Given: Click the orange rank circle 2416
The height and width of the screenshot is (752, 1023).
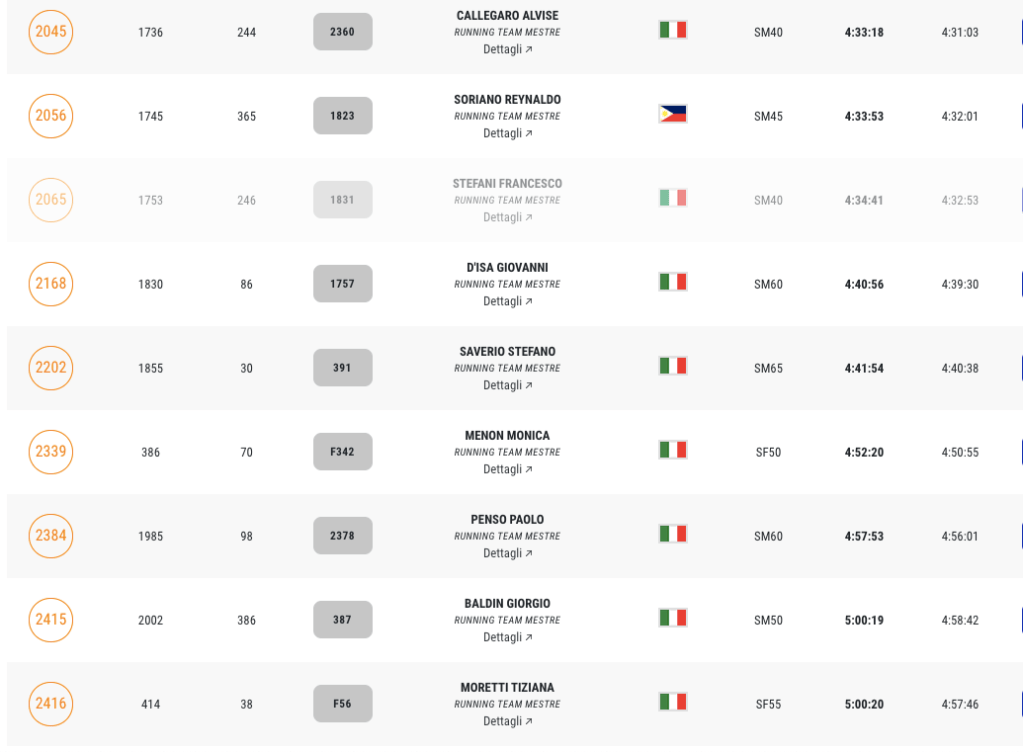Looking at the screenshot, I should point(51,704).
